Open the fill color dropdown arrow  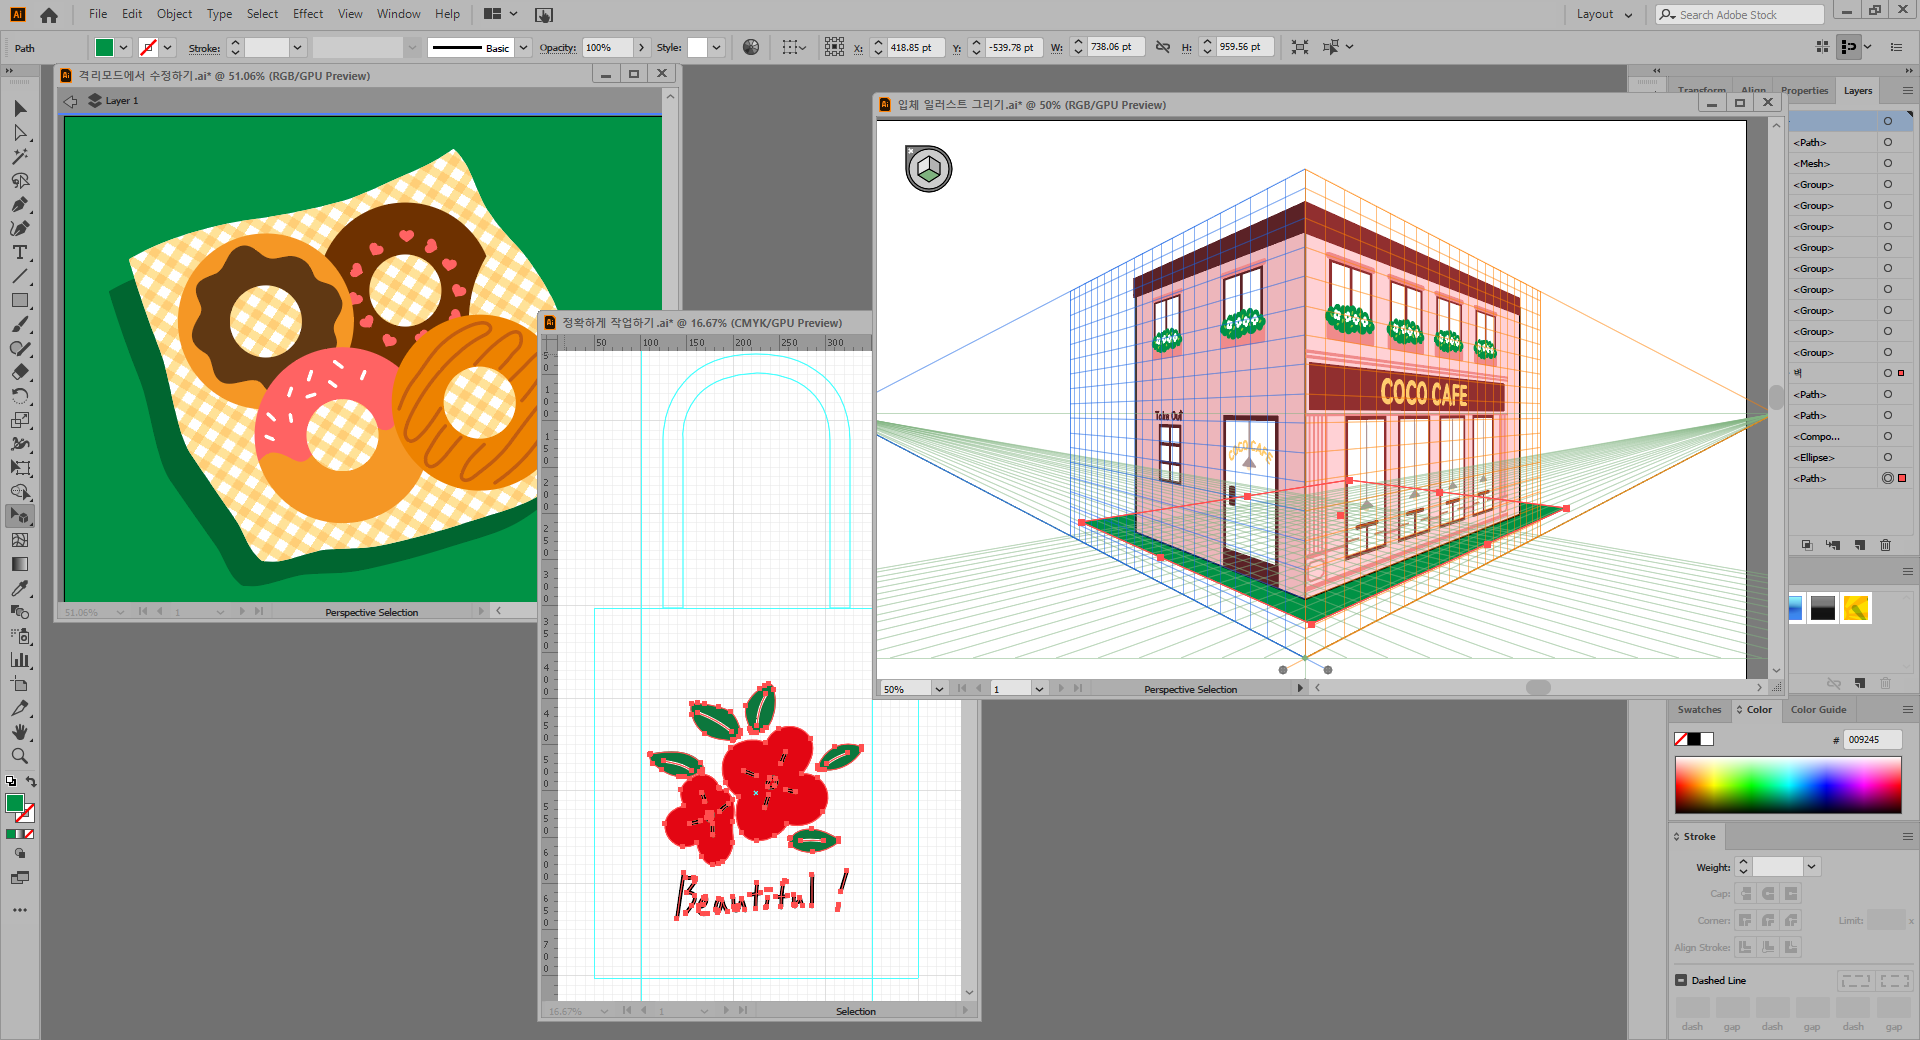pyautogui.click(x=124, y=47)
